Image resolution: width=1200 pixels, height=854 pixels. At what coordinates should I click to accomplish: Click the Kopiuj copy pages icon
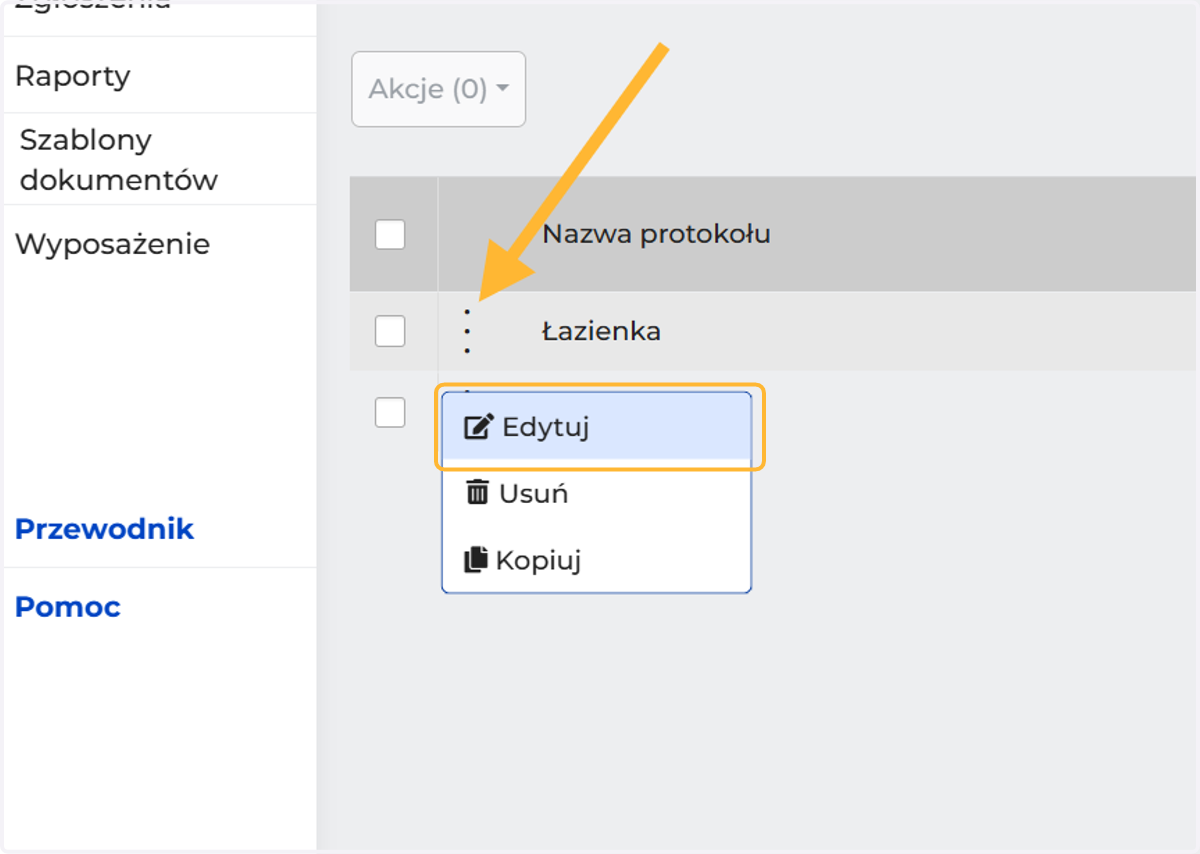476,559
